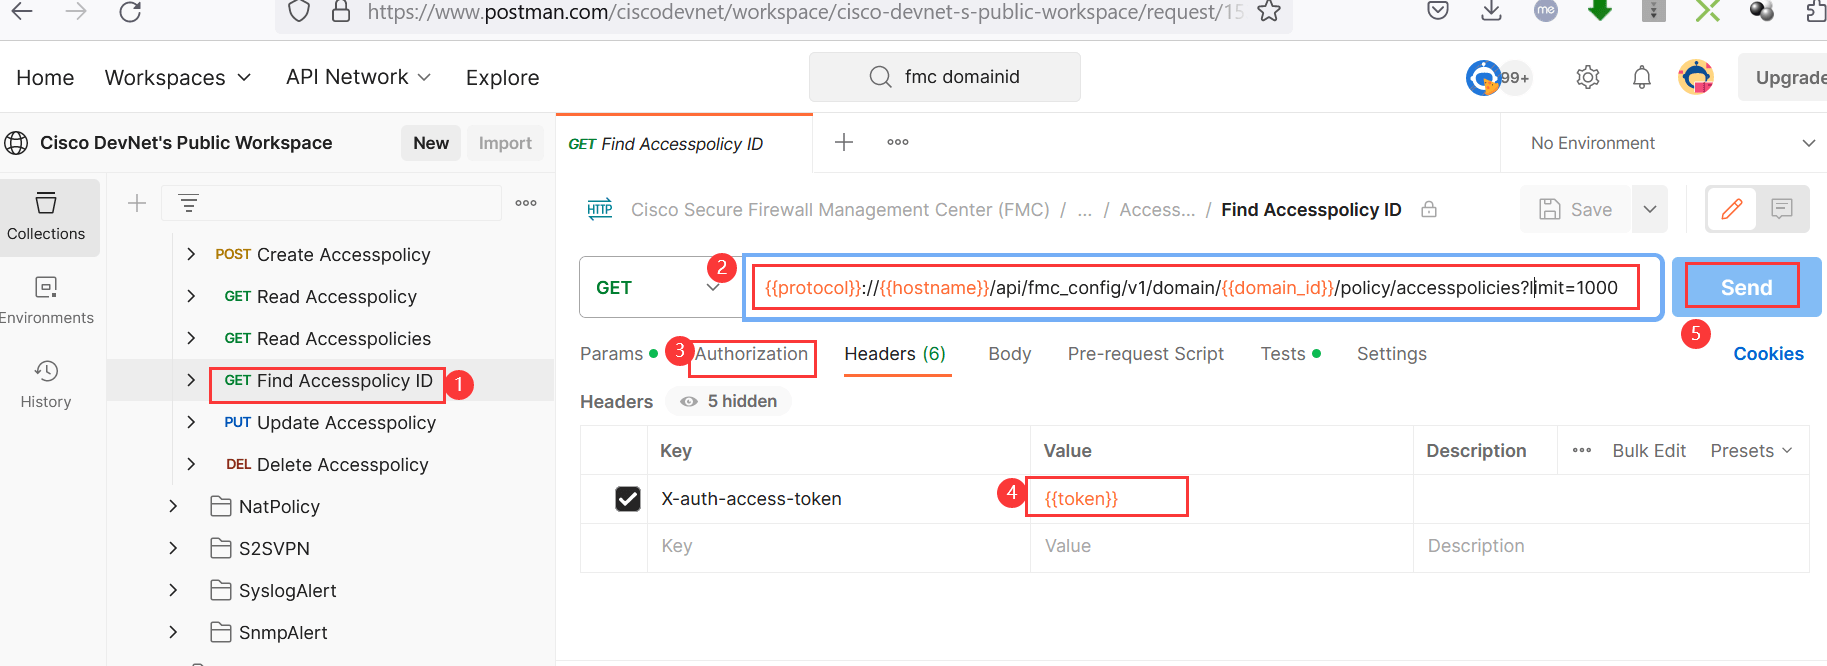
Task: Open the Authorization tab
Action: (x=752, y=353)
